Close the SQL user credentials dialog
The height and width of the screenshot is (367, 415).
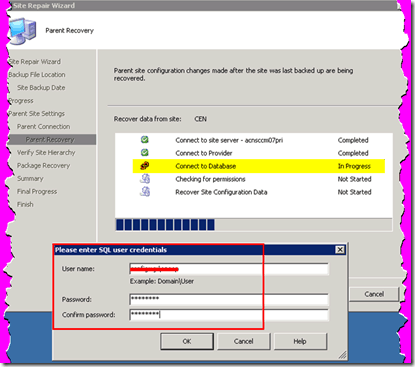[340, 250]
